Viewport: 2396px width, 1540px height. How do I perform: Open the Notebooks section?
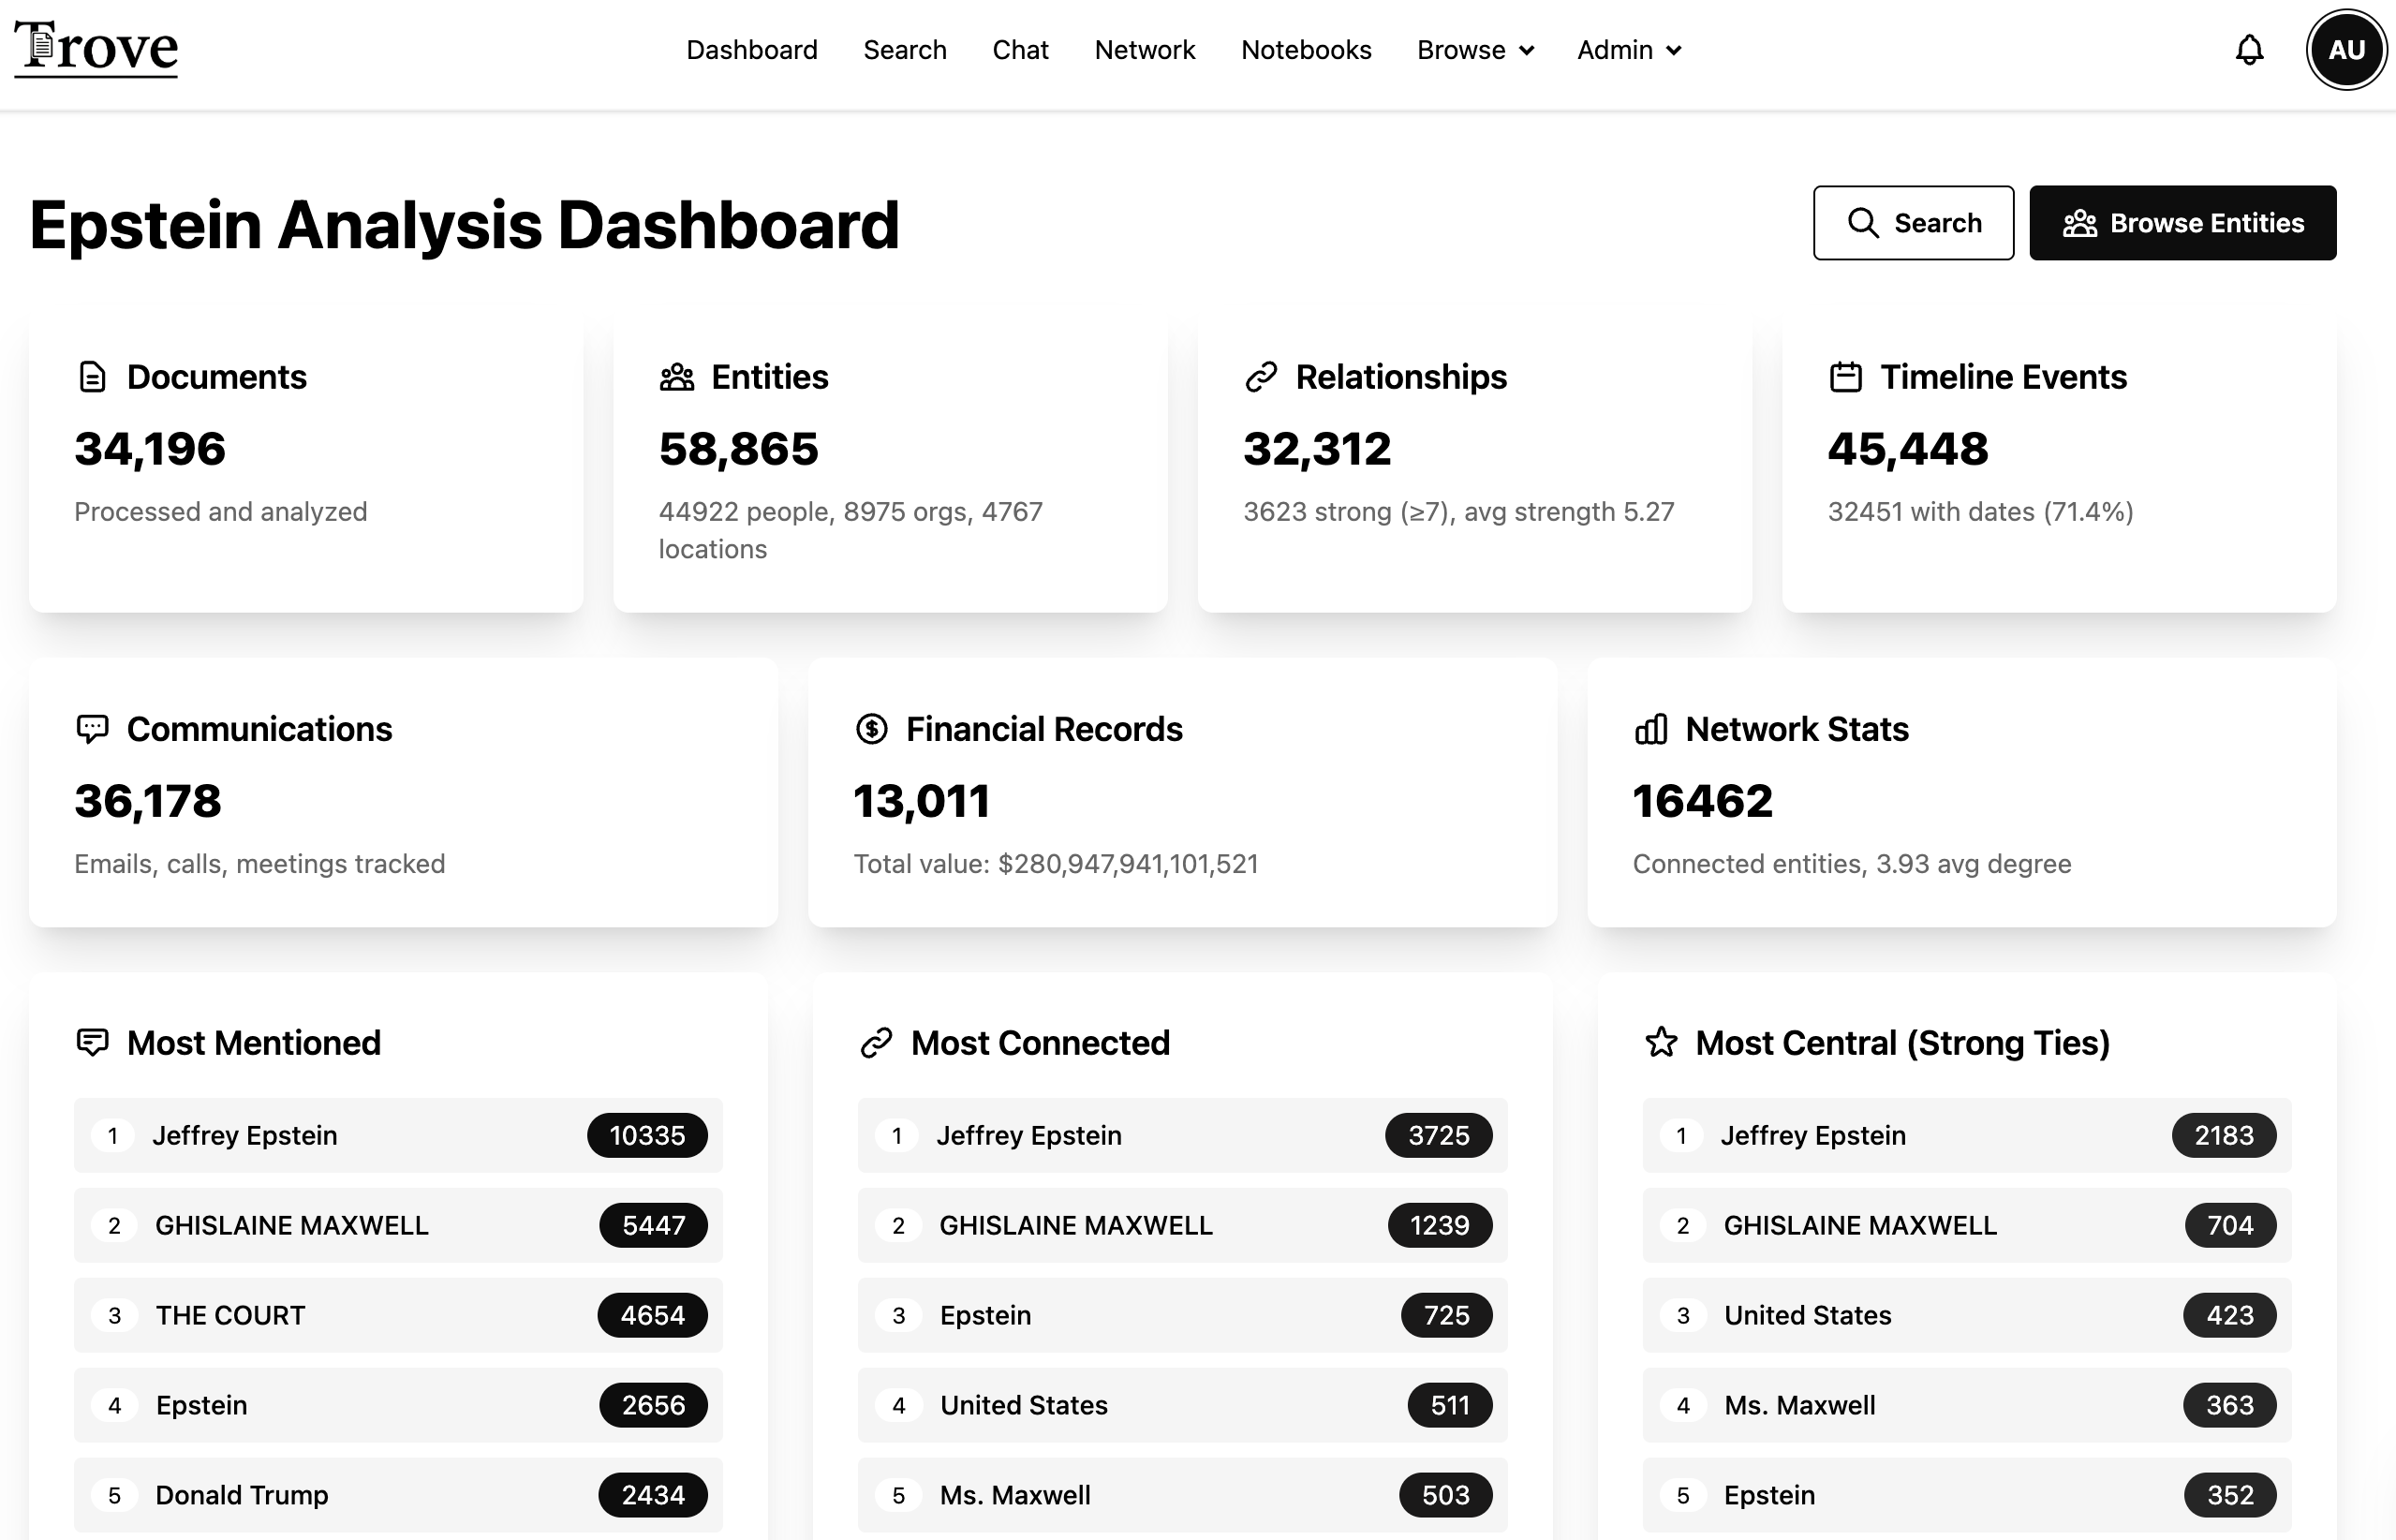1306,49
